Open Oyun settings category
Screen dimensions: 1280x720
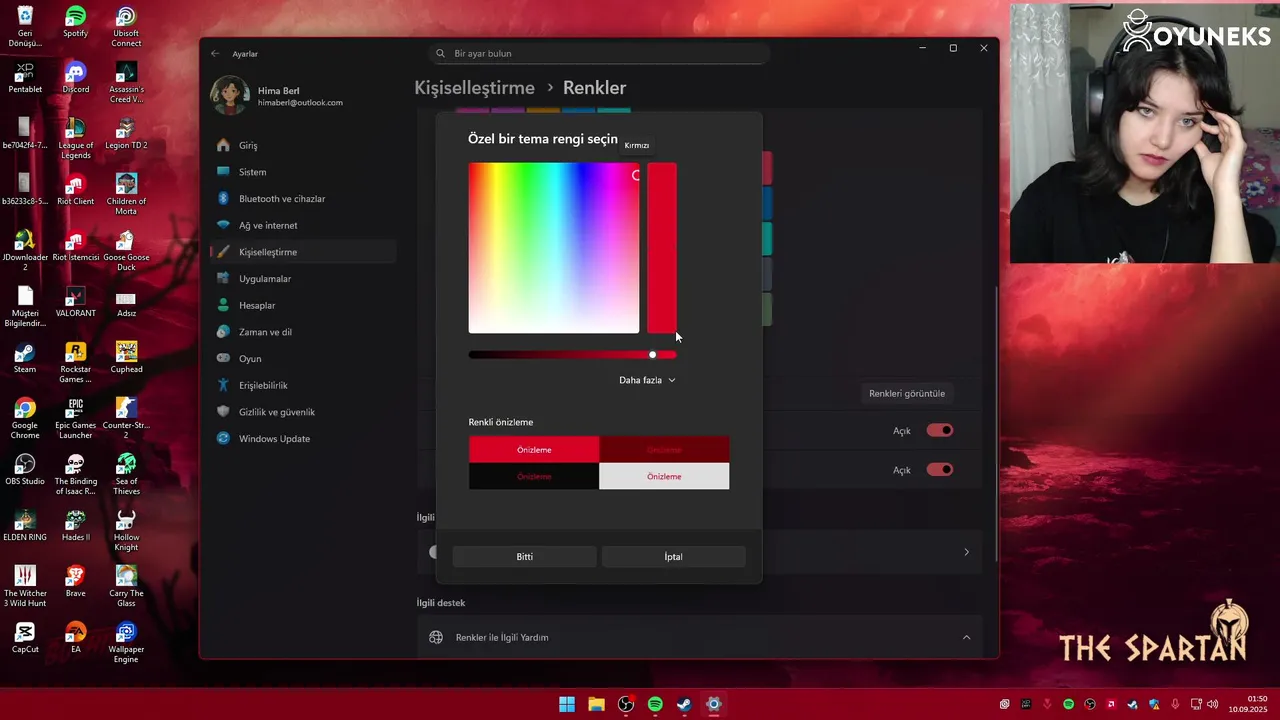click(304, 358)
